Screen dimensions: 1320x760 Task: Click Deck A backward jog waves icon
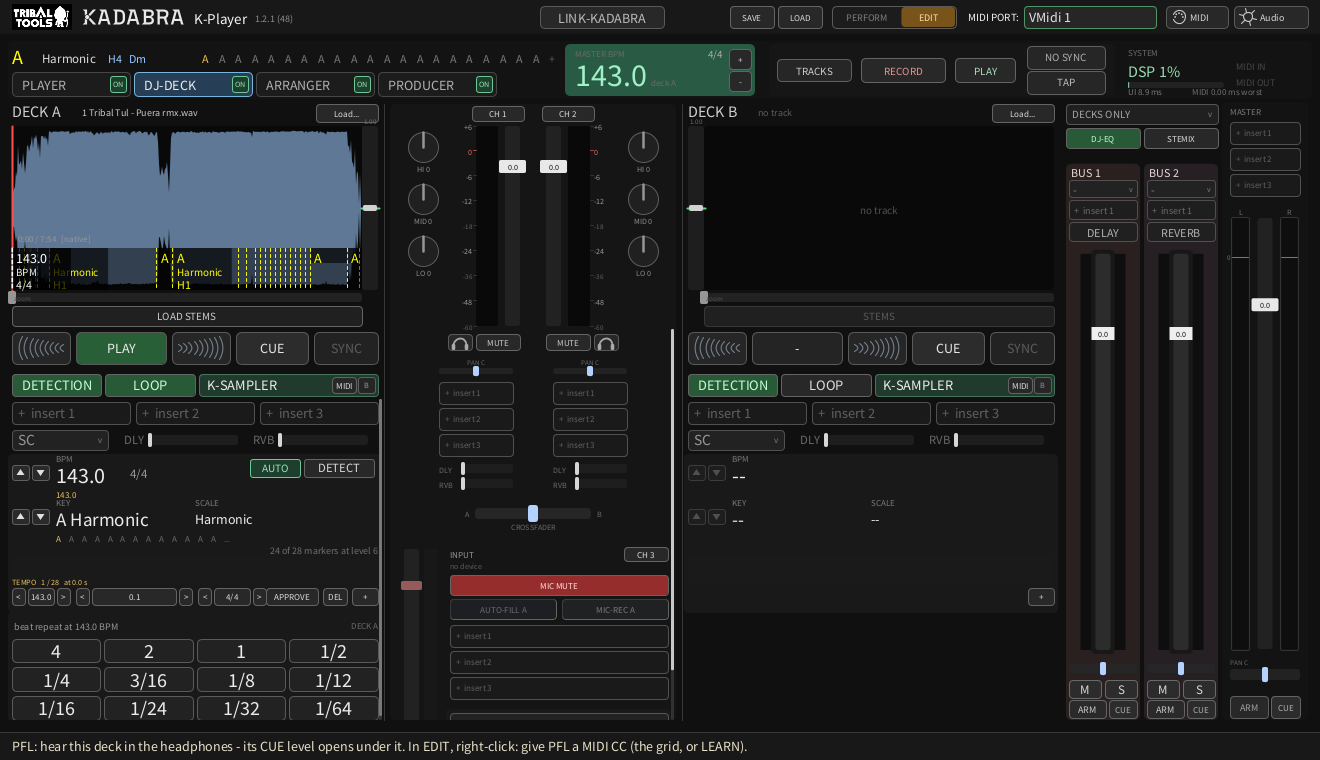(41, 348)
